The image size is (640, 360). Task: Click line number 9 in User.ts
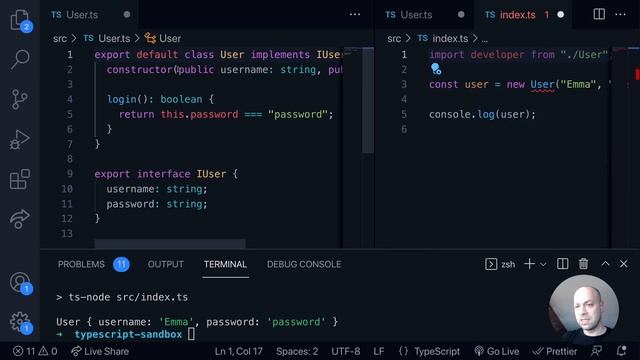point(69,174)
